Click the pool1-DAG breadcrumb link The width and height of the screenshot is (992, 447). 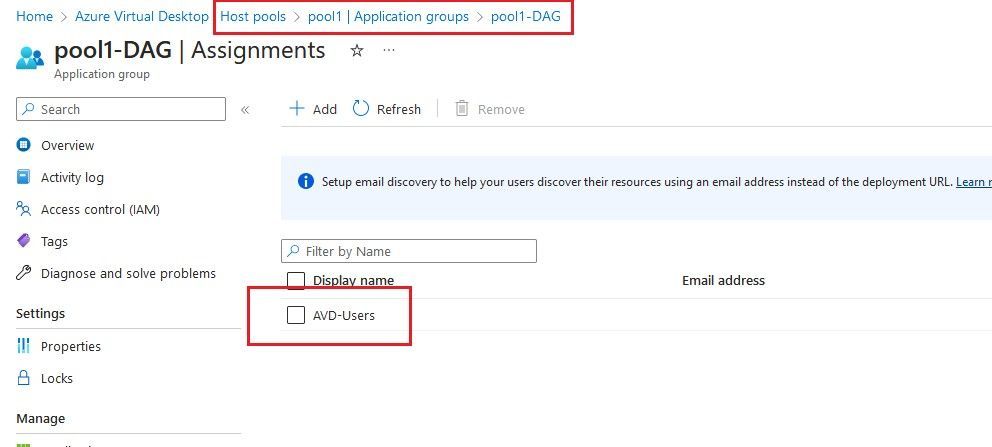[x=526, y=16]
